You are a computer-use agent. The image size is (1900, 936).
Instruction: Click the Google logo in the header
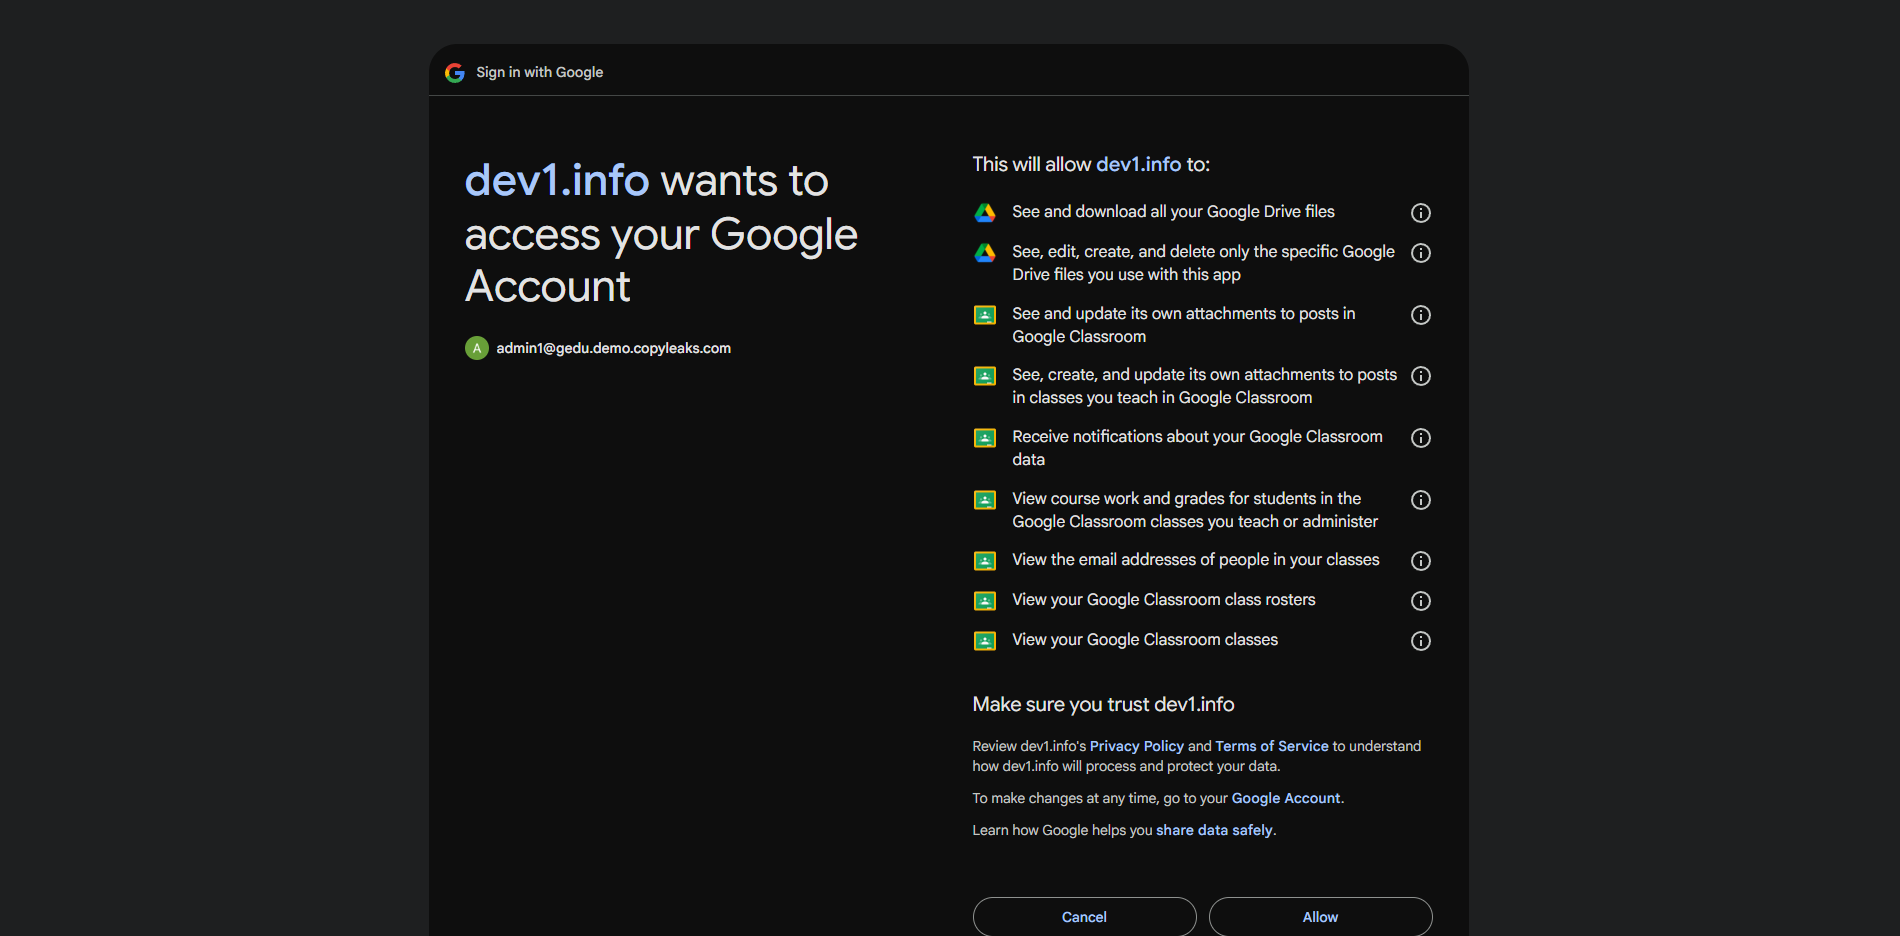click(455, 72)
